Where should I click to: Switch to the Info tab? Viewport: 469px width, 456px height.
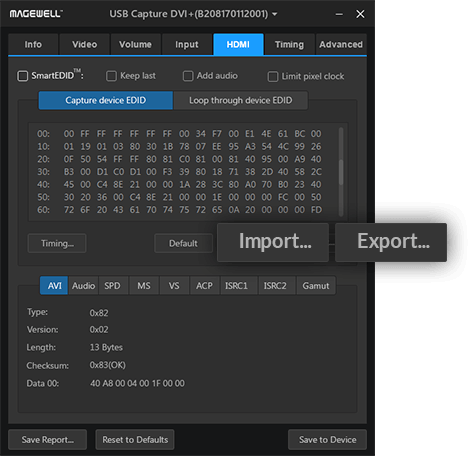click(x=33, y=44)
